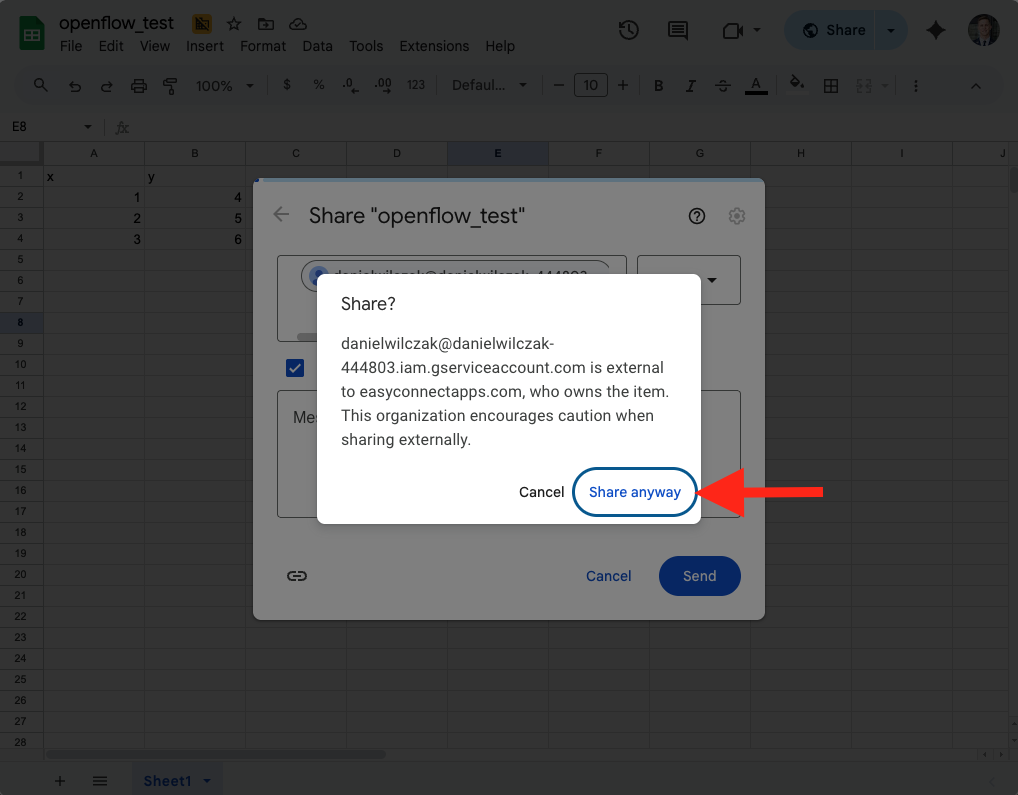The height and width of the screenshot is (795, 1018).
Task: Click Share anyway button
Action: point(634,492)
